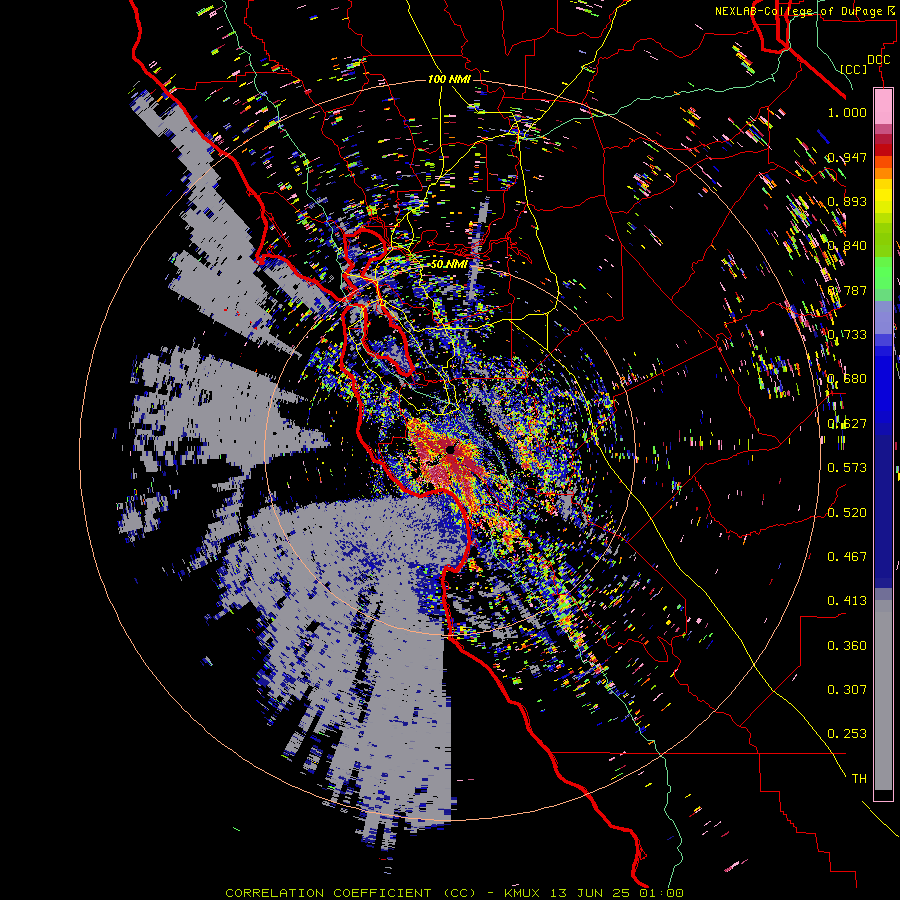
Task: Click the black radar site dot at center
Action: click(x=451, y=449)
